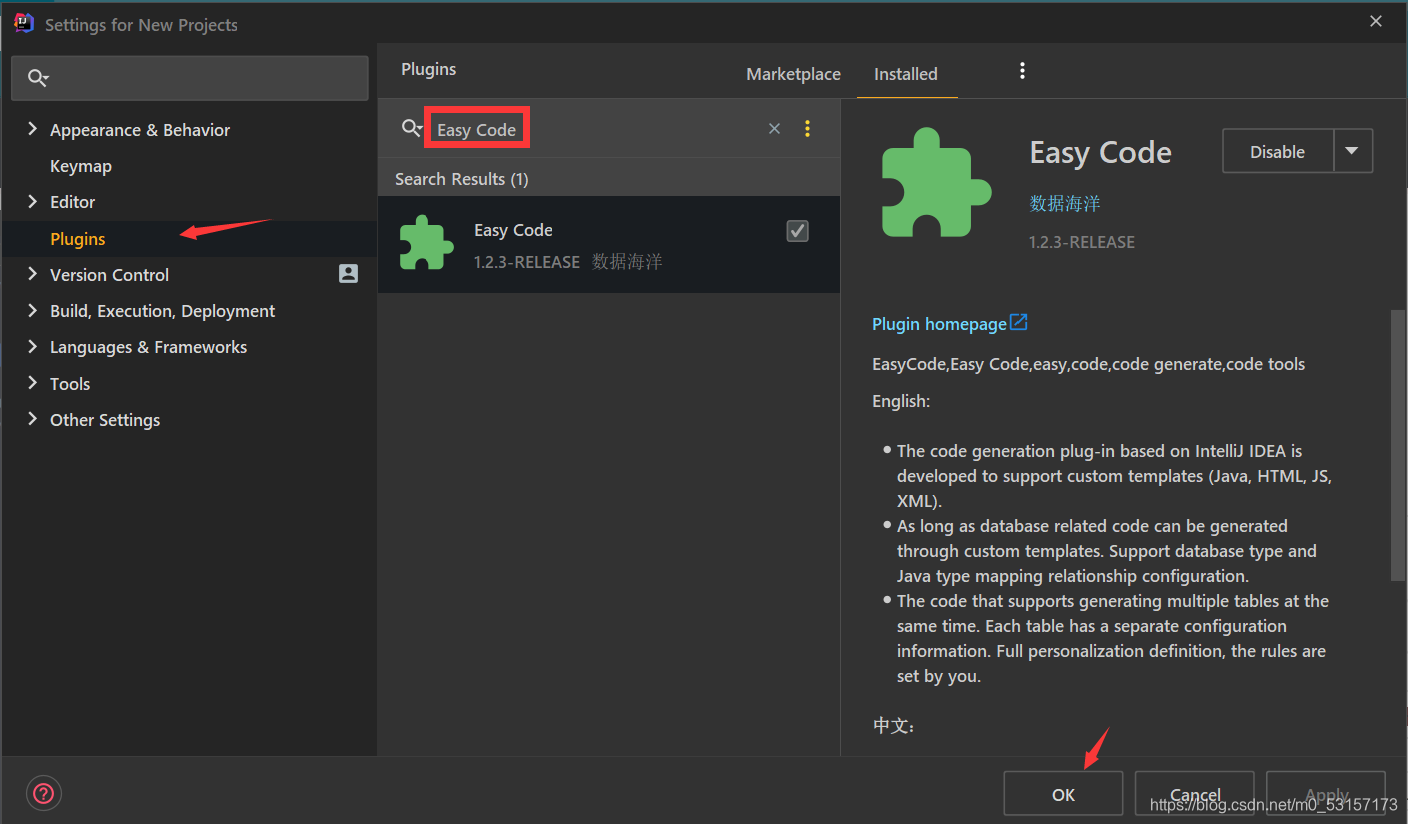This screenshot has height=824, width=1408.
Task: Switch to the Installed tab
Action: point(906,74)
